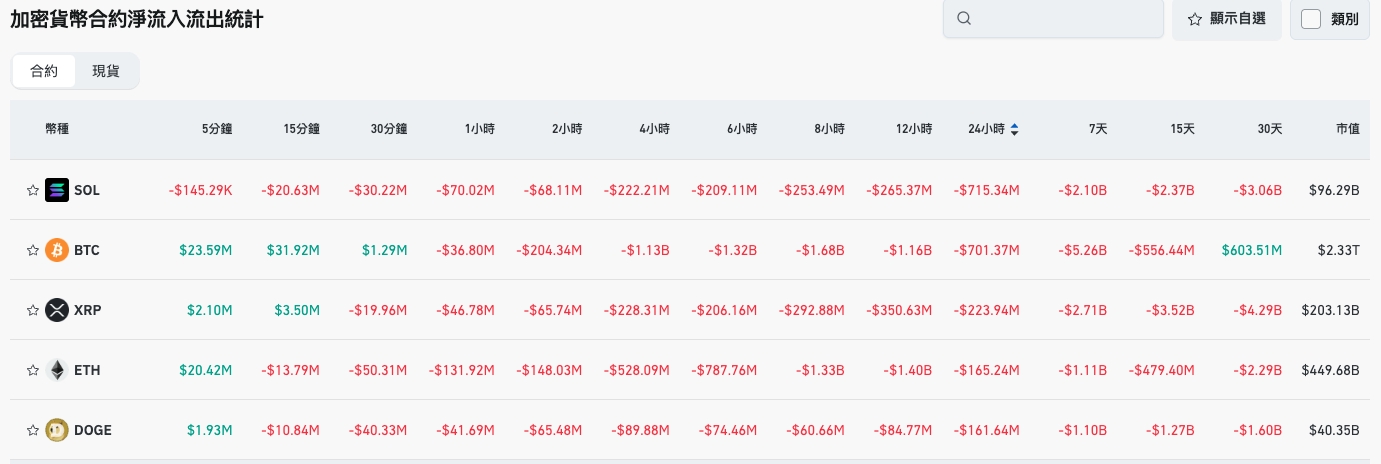Switch to the 現貨 tab
Viewport: 1381px width, 464px height.
coord(106,71)
